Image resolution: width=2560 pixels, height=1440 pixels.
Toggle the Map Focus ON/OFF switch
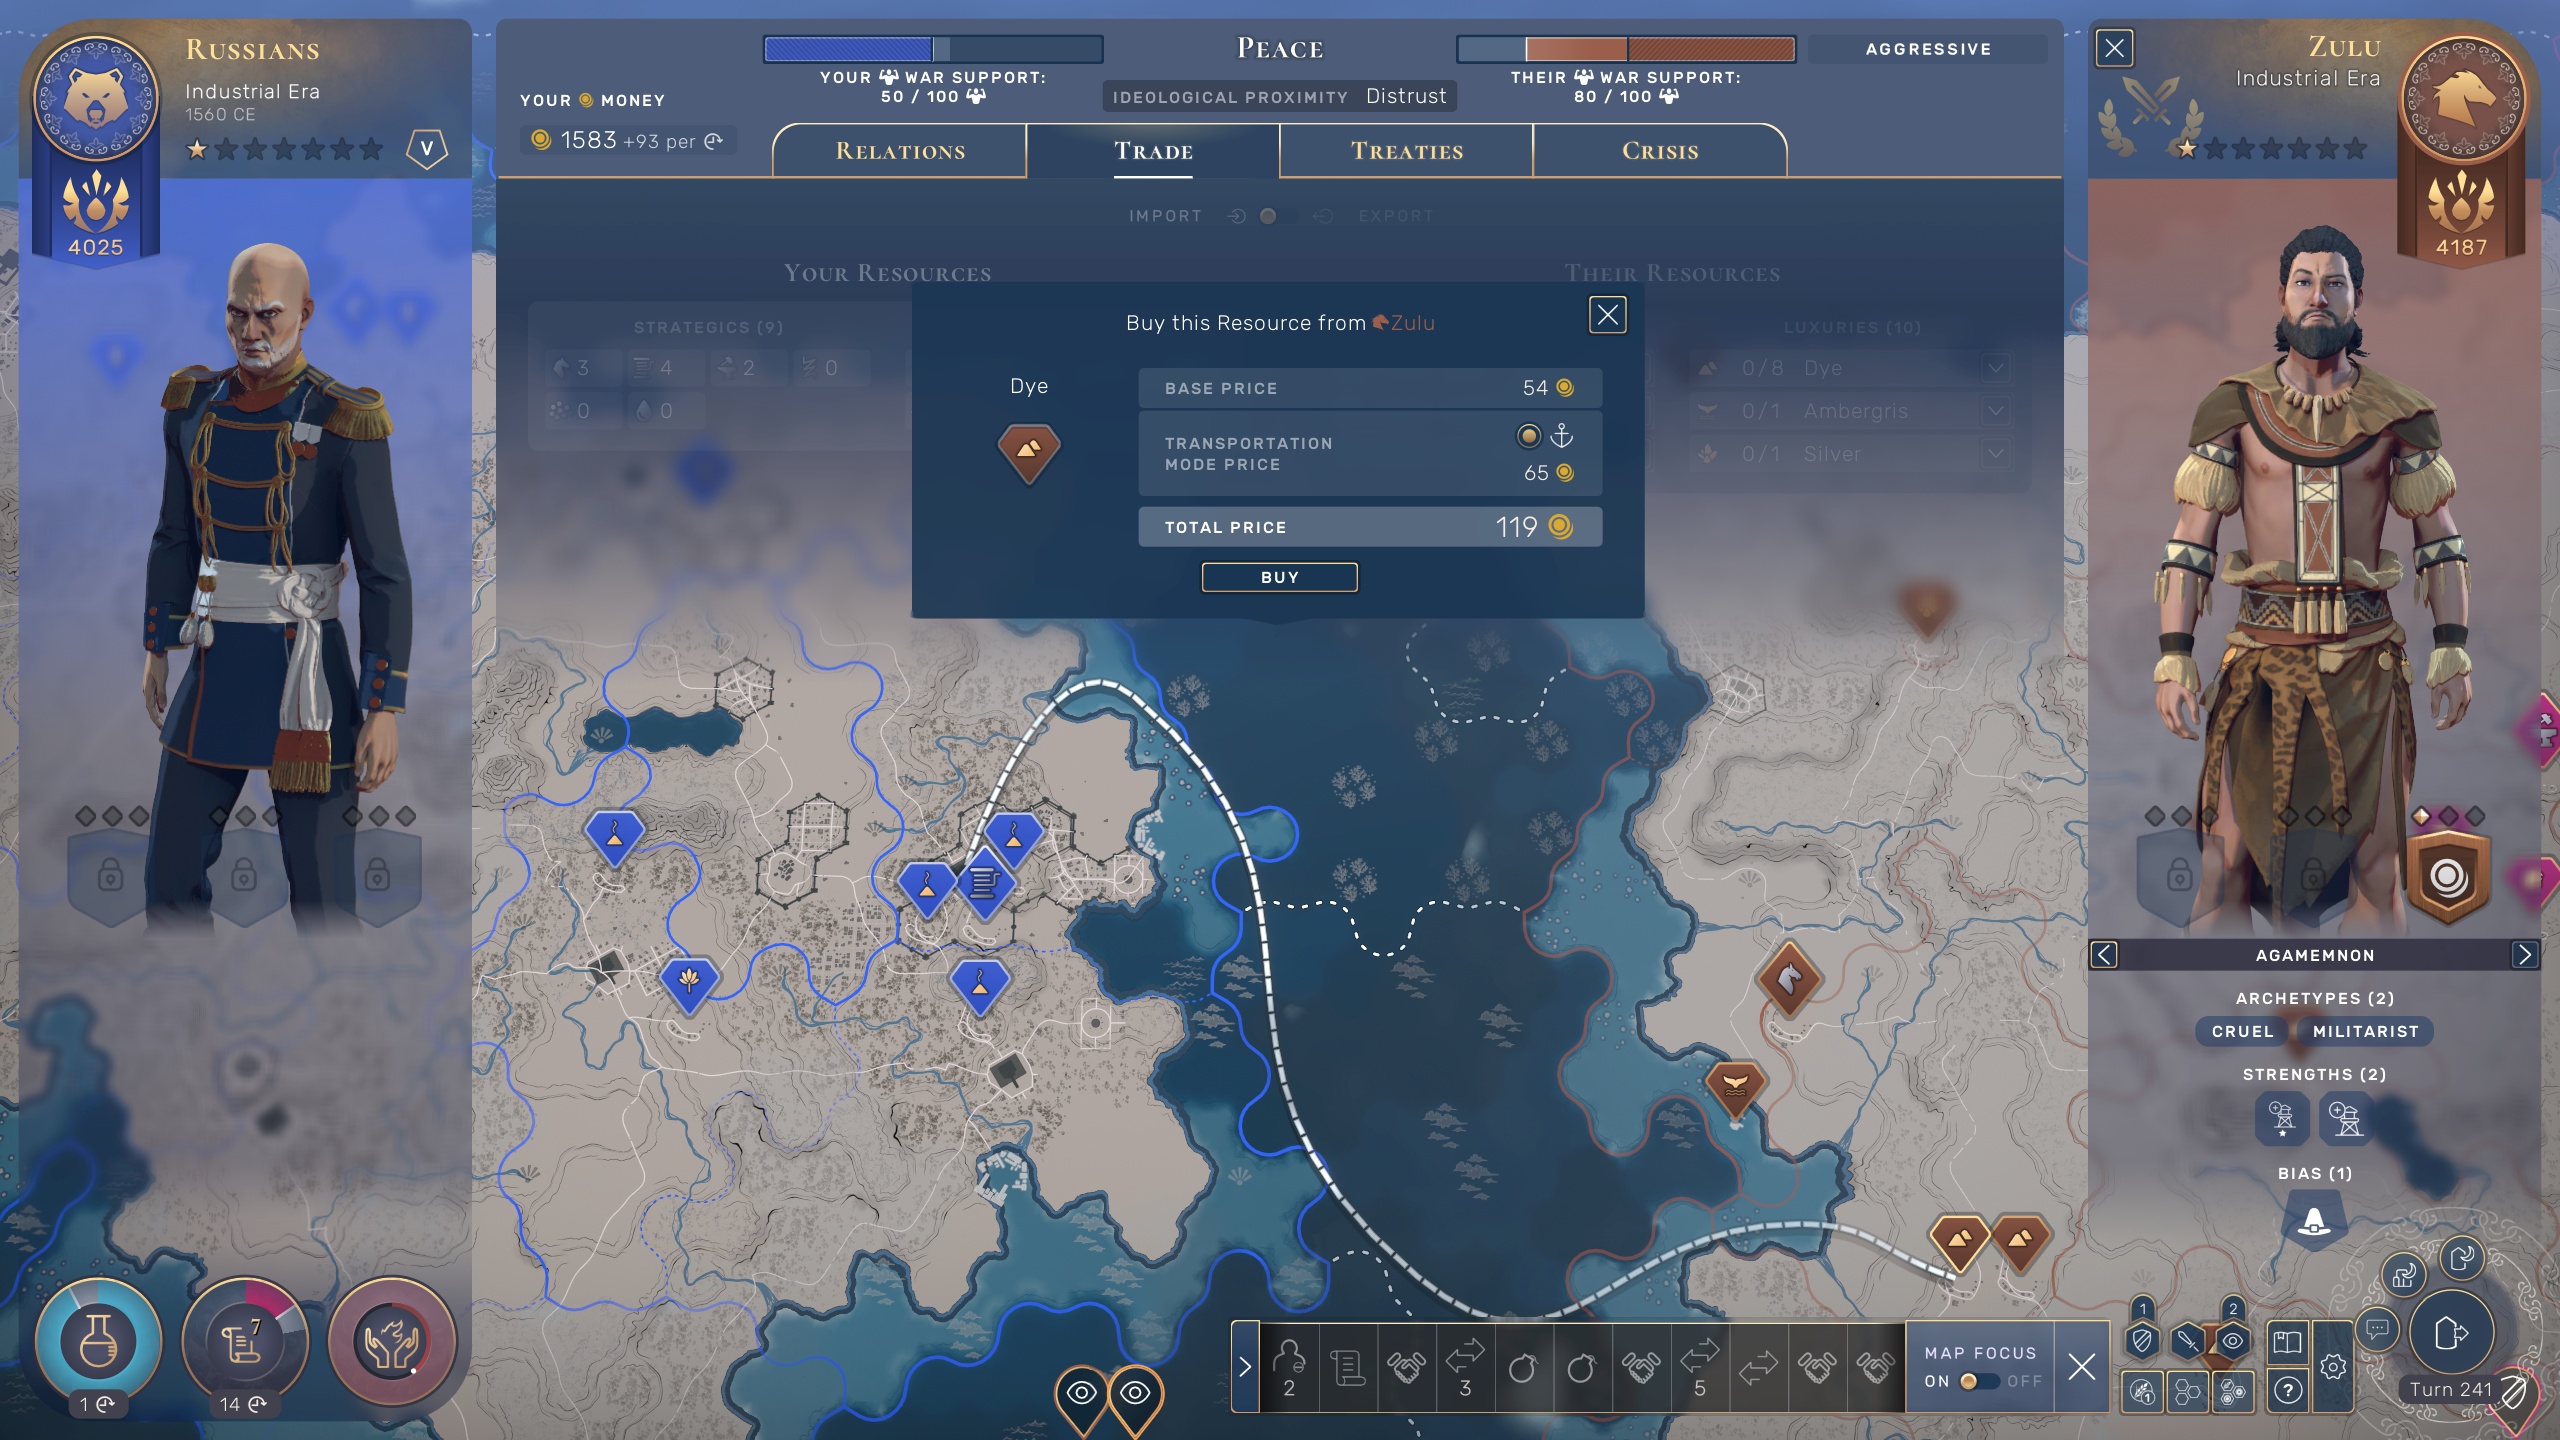1978,1381
